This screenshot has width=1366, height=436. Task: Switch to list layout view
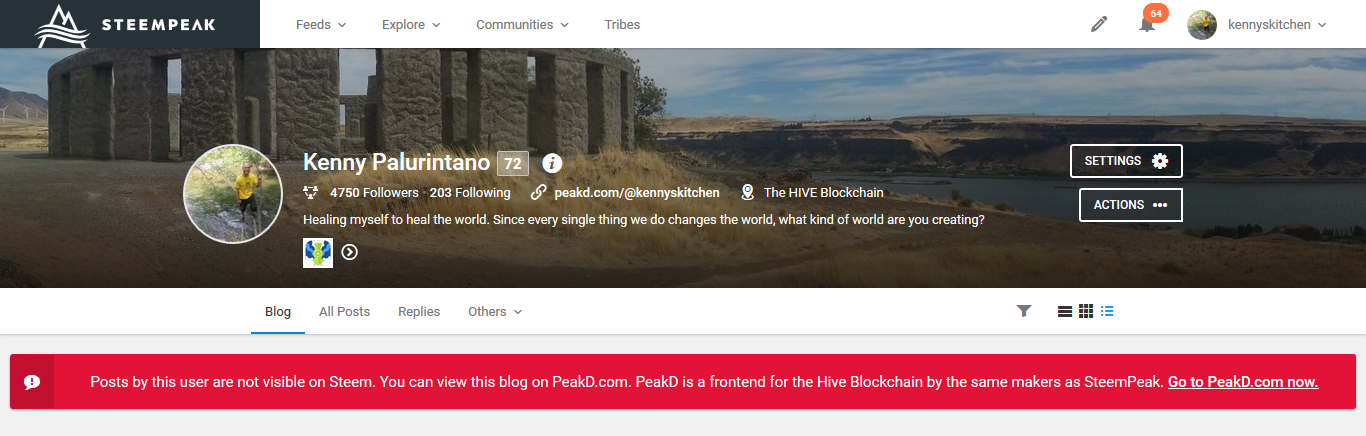click(1065, 311)
